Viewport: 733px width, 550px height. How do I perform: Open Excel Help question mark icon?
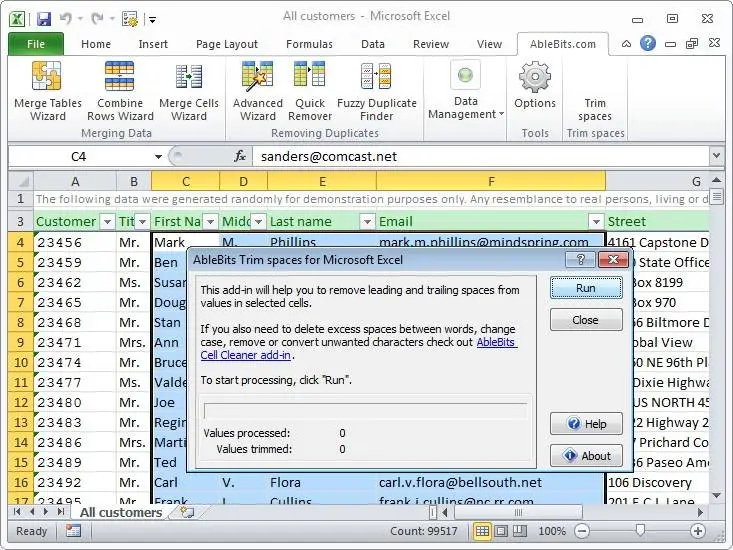pyautogui.click(x=647, y=43)
